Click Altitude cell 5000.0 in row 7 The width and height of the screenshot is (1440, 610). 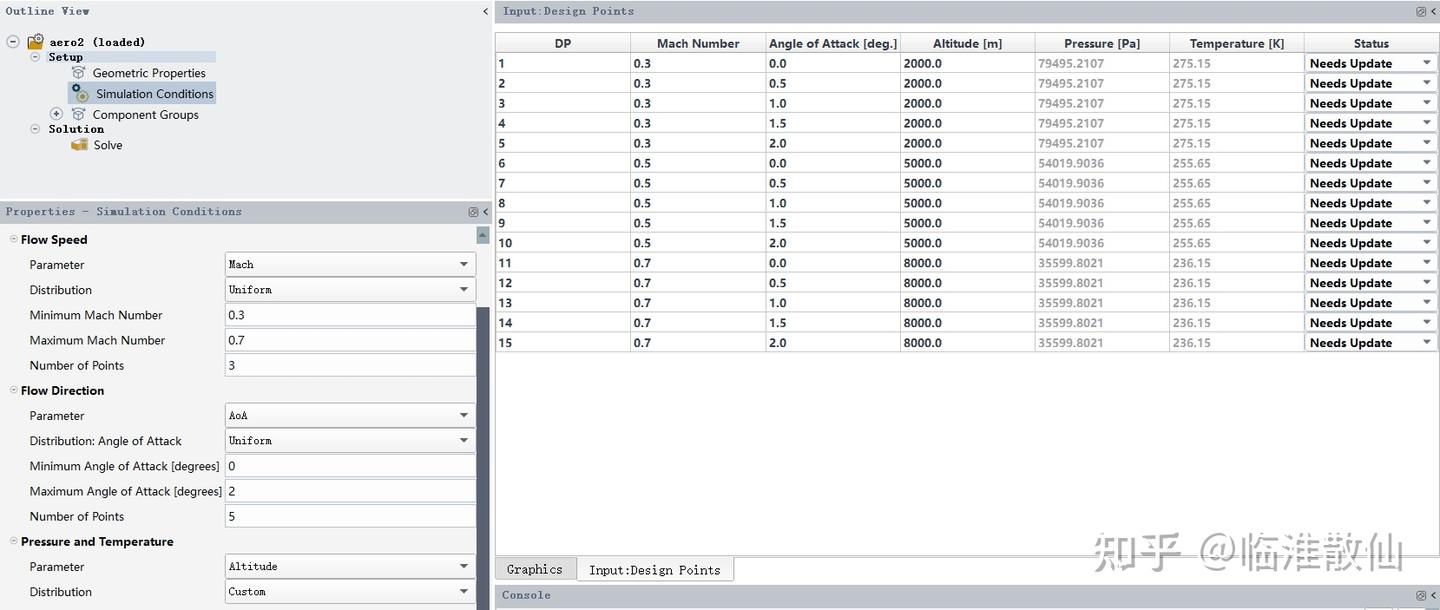pyautogui.click(x=968, y=183)
